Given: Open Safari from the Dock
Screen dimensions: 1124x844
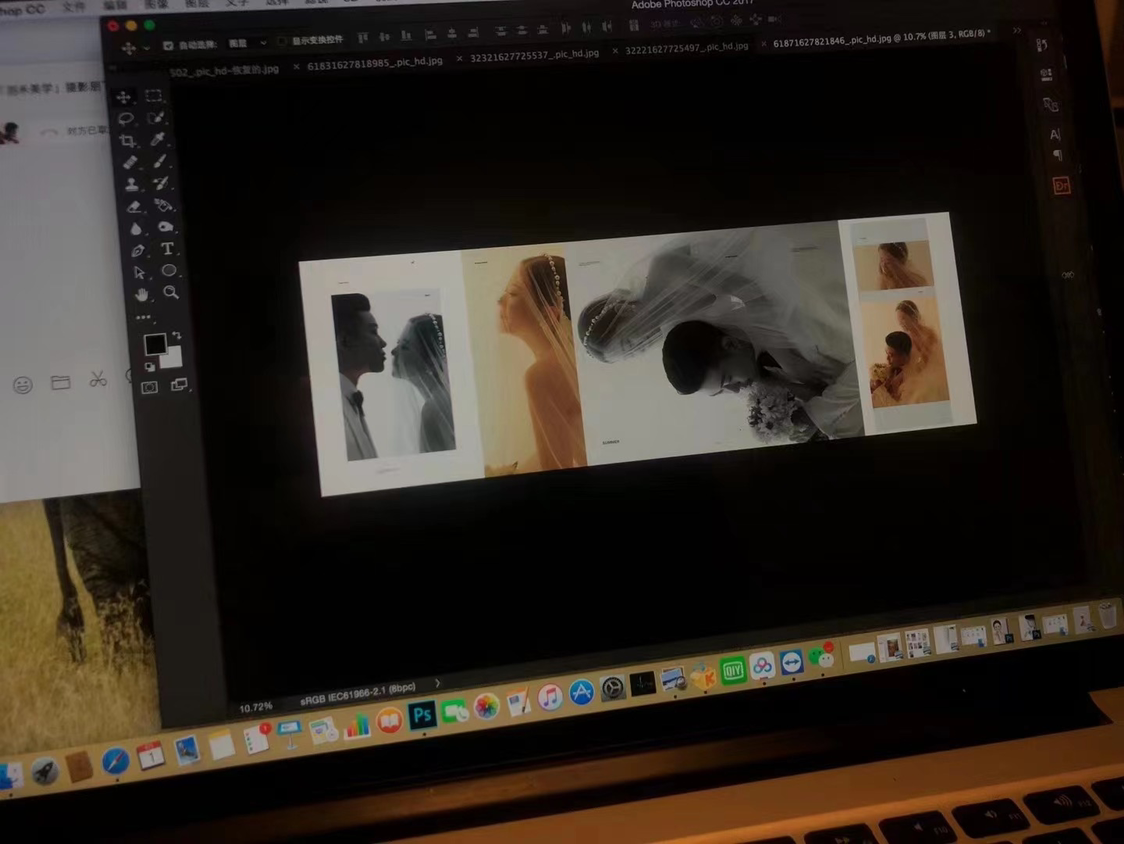Looking at the screenshot, I should [115, 762].
